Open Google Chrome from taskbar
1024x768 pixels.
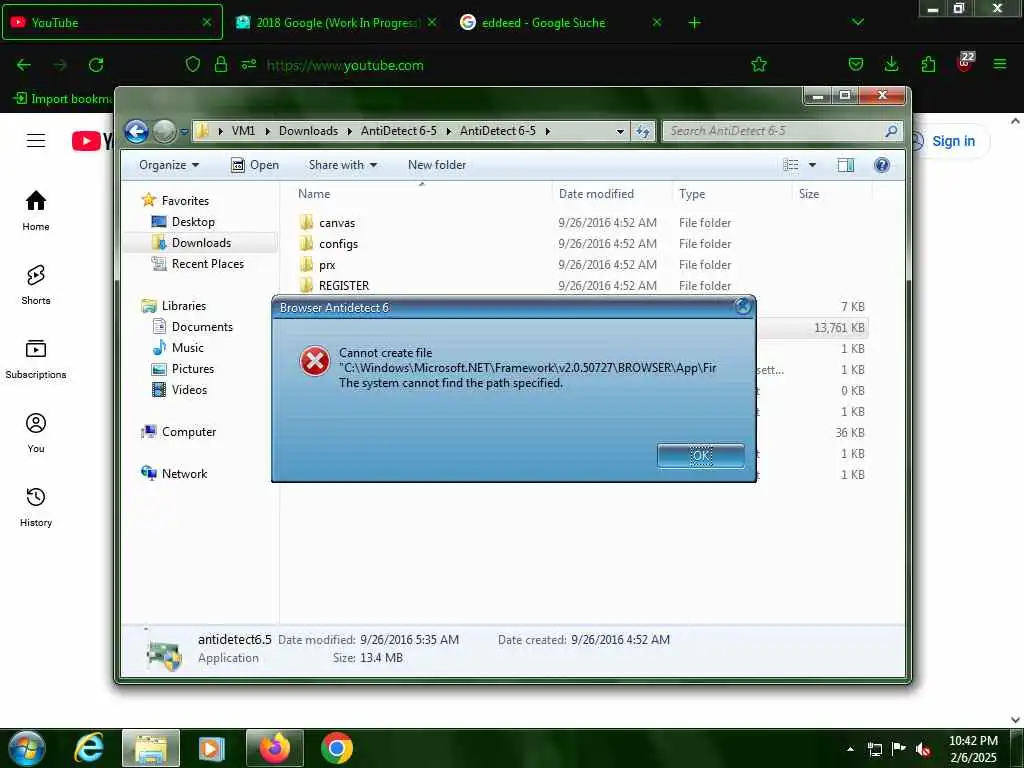(337, 748)
